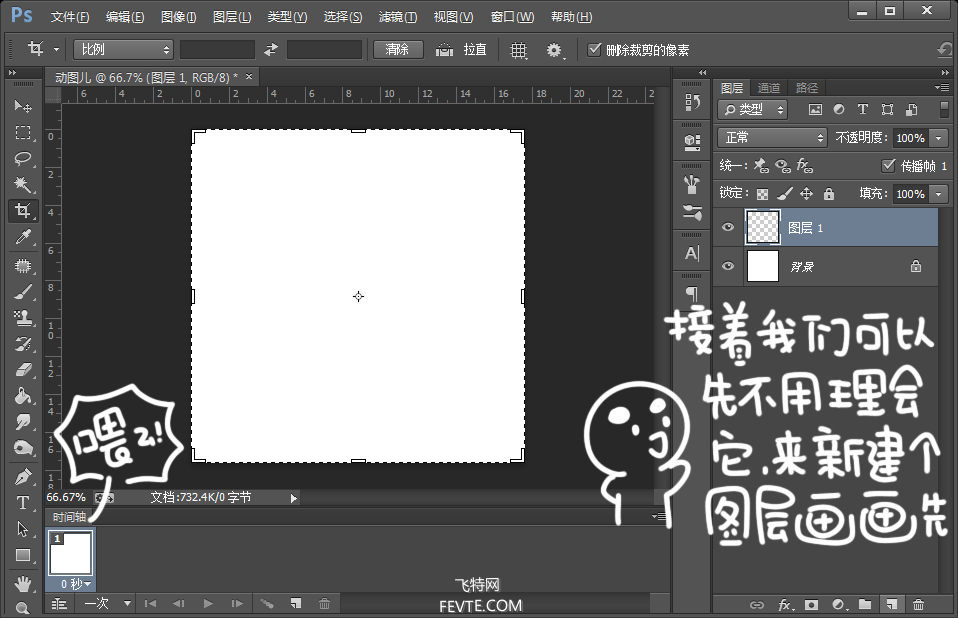Open the 滤镜(T) menu

[398, 17]
